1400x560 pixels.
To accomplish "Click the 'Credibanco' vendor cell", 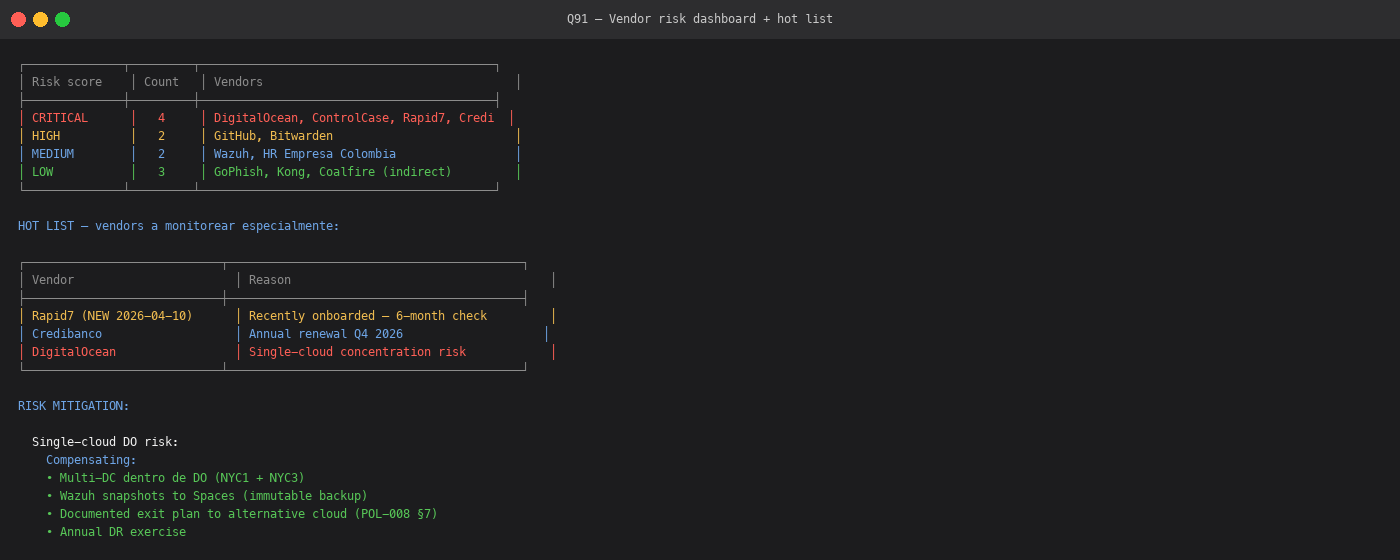I will point(67,334).
